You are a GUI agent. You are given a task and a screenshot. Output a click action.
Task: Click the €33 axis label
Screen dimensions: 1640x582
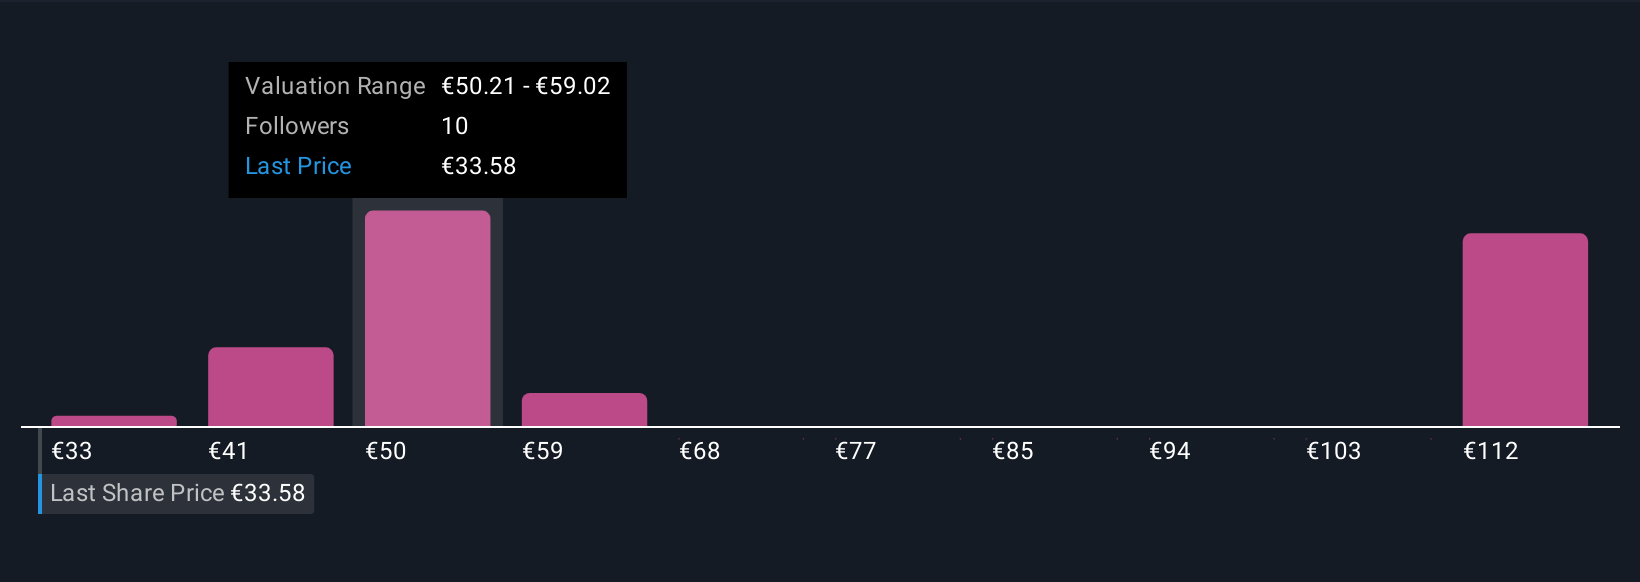click(x=72, y=451)
